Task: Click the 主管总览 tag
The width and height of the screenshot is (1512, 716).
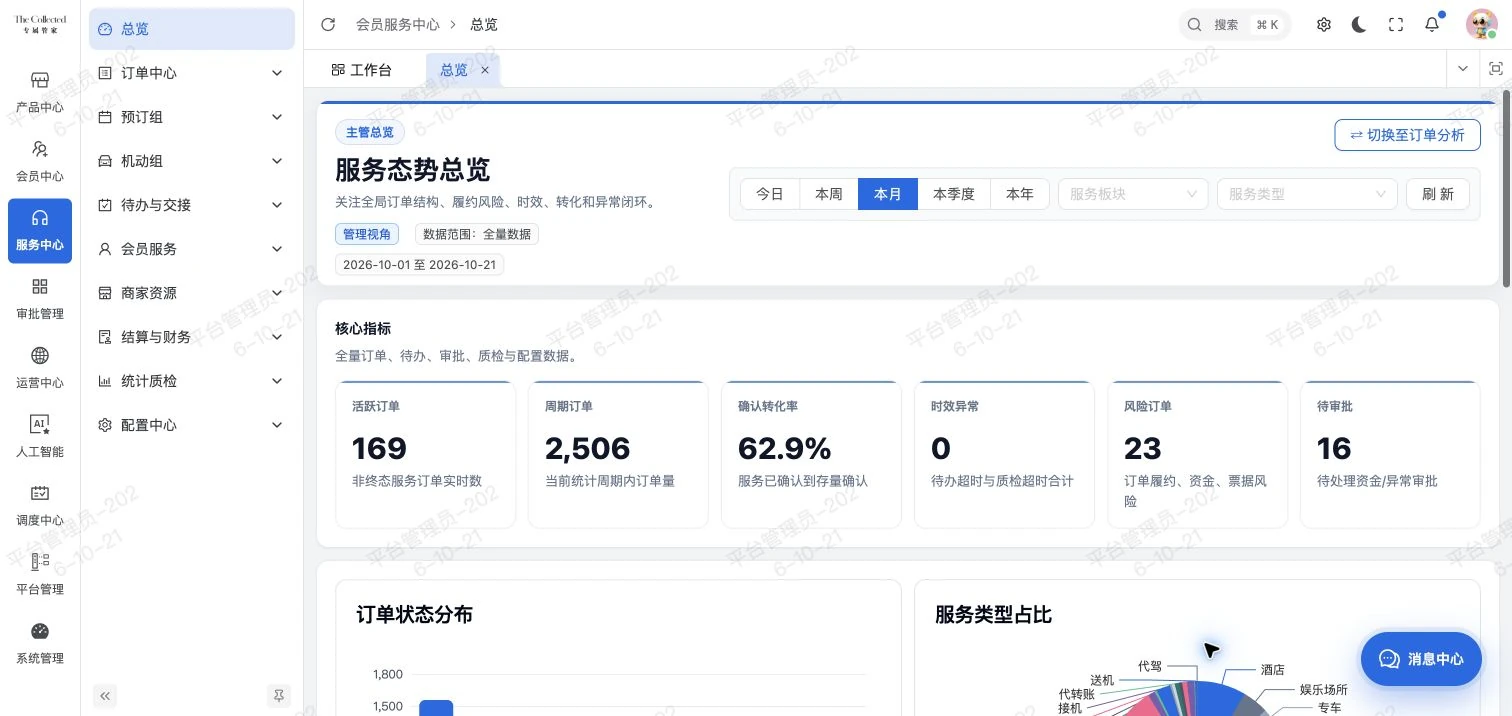Action: coord(370,132)
